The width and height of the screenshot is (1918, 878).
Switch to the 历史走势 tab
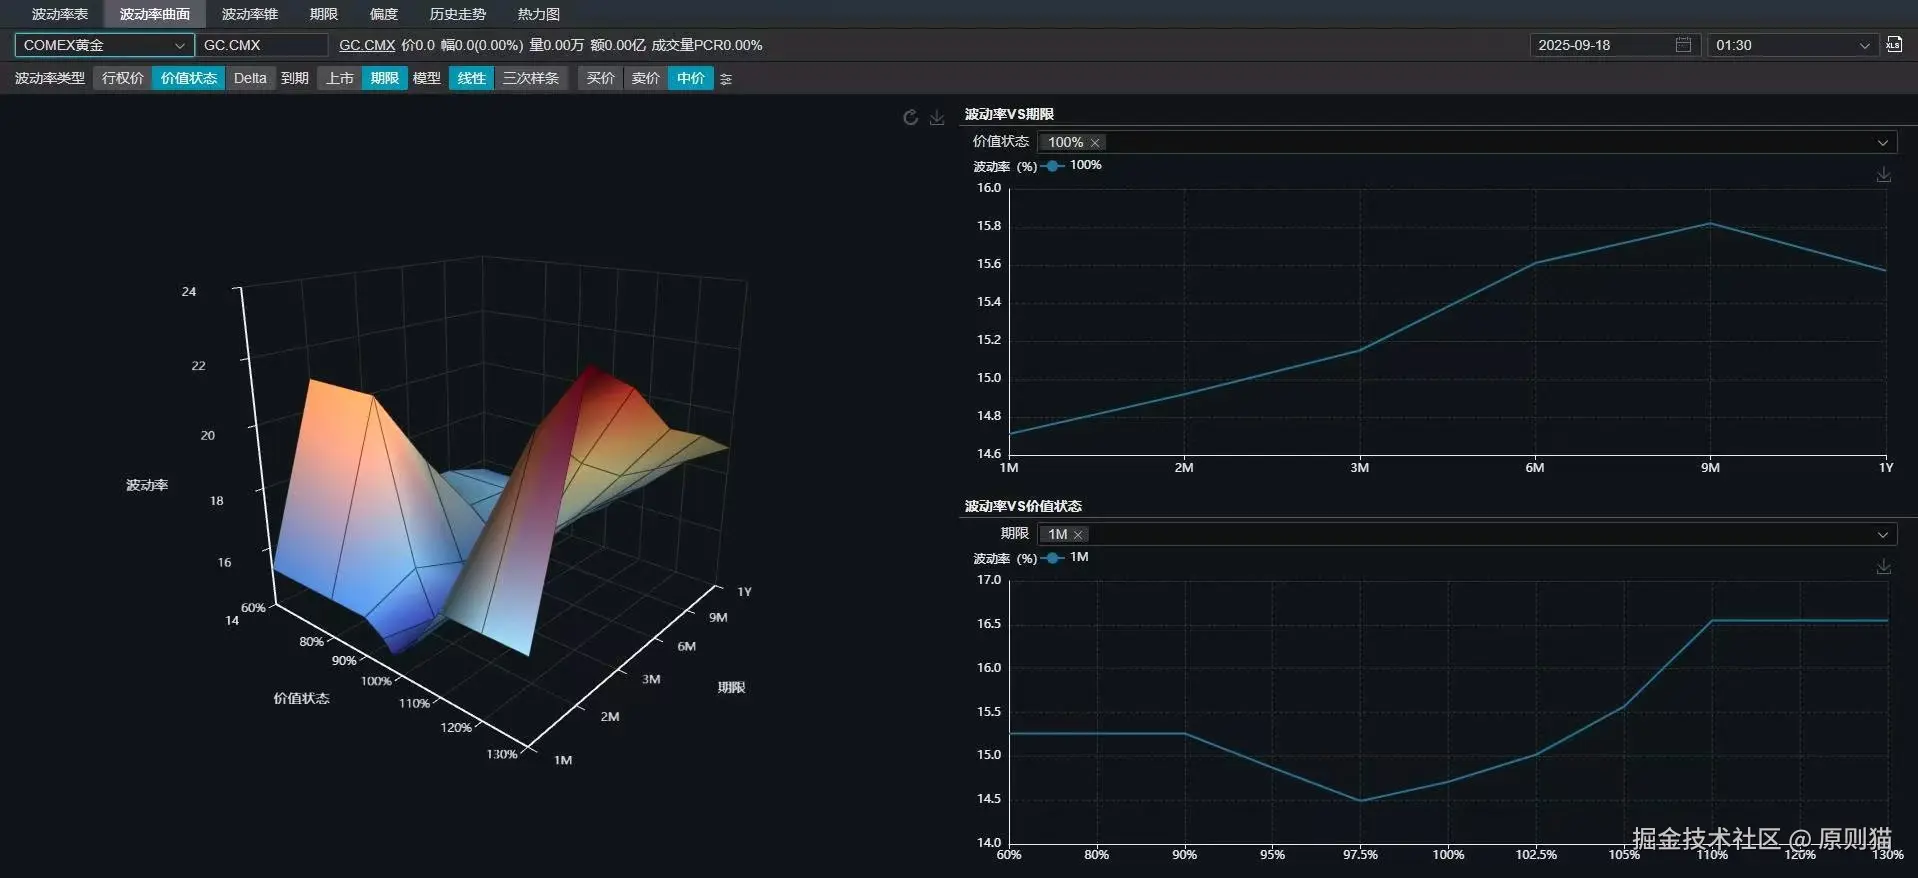tap(458, 14)
